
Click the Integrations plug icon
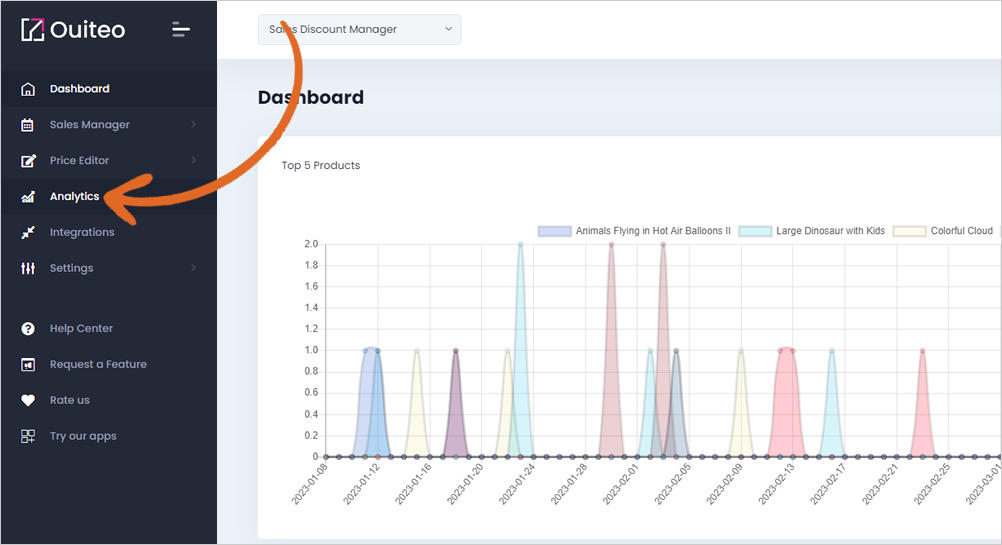(x=27, y=233)
